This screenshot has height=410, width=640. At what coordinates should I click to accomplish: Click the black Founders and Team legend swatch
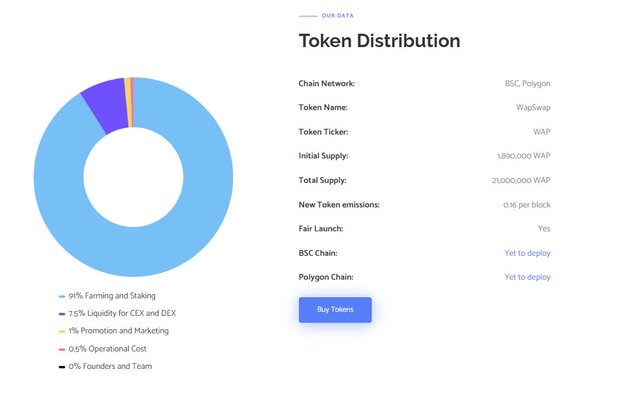pyautogui.click(x=62, y=367)
